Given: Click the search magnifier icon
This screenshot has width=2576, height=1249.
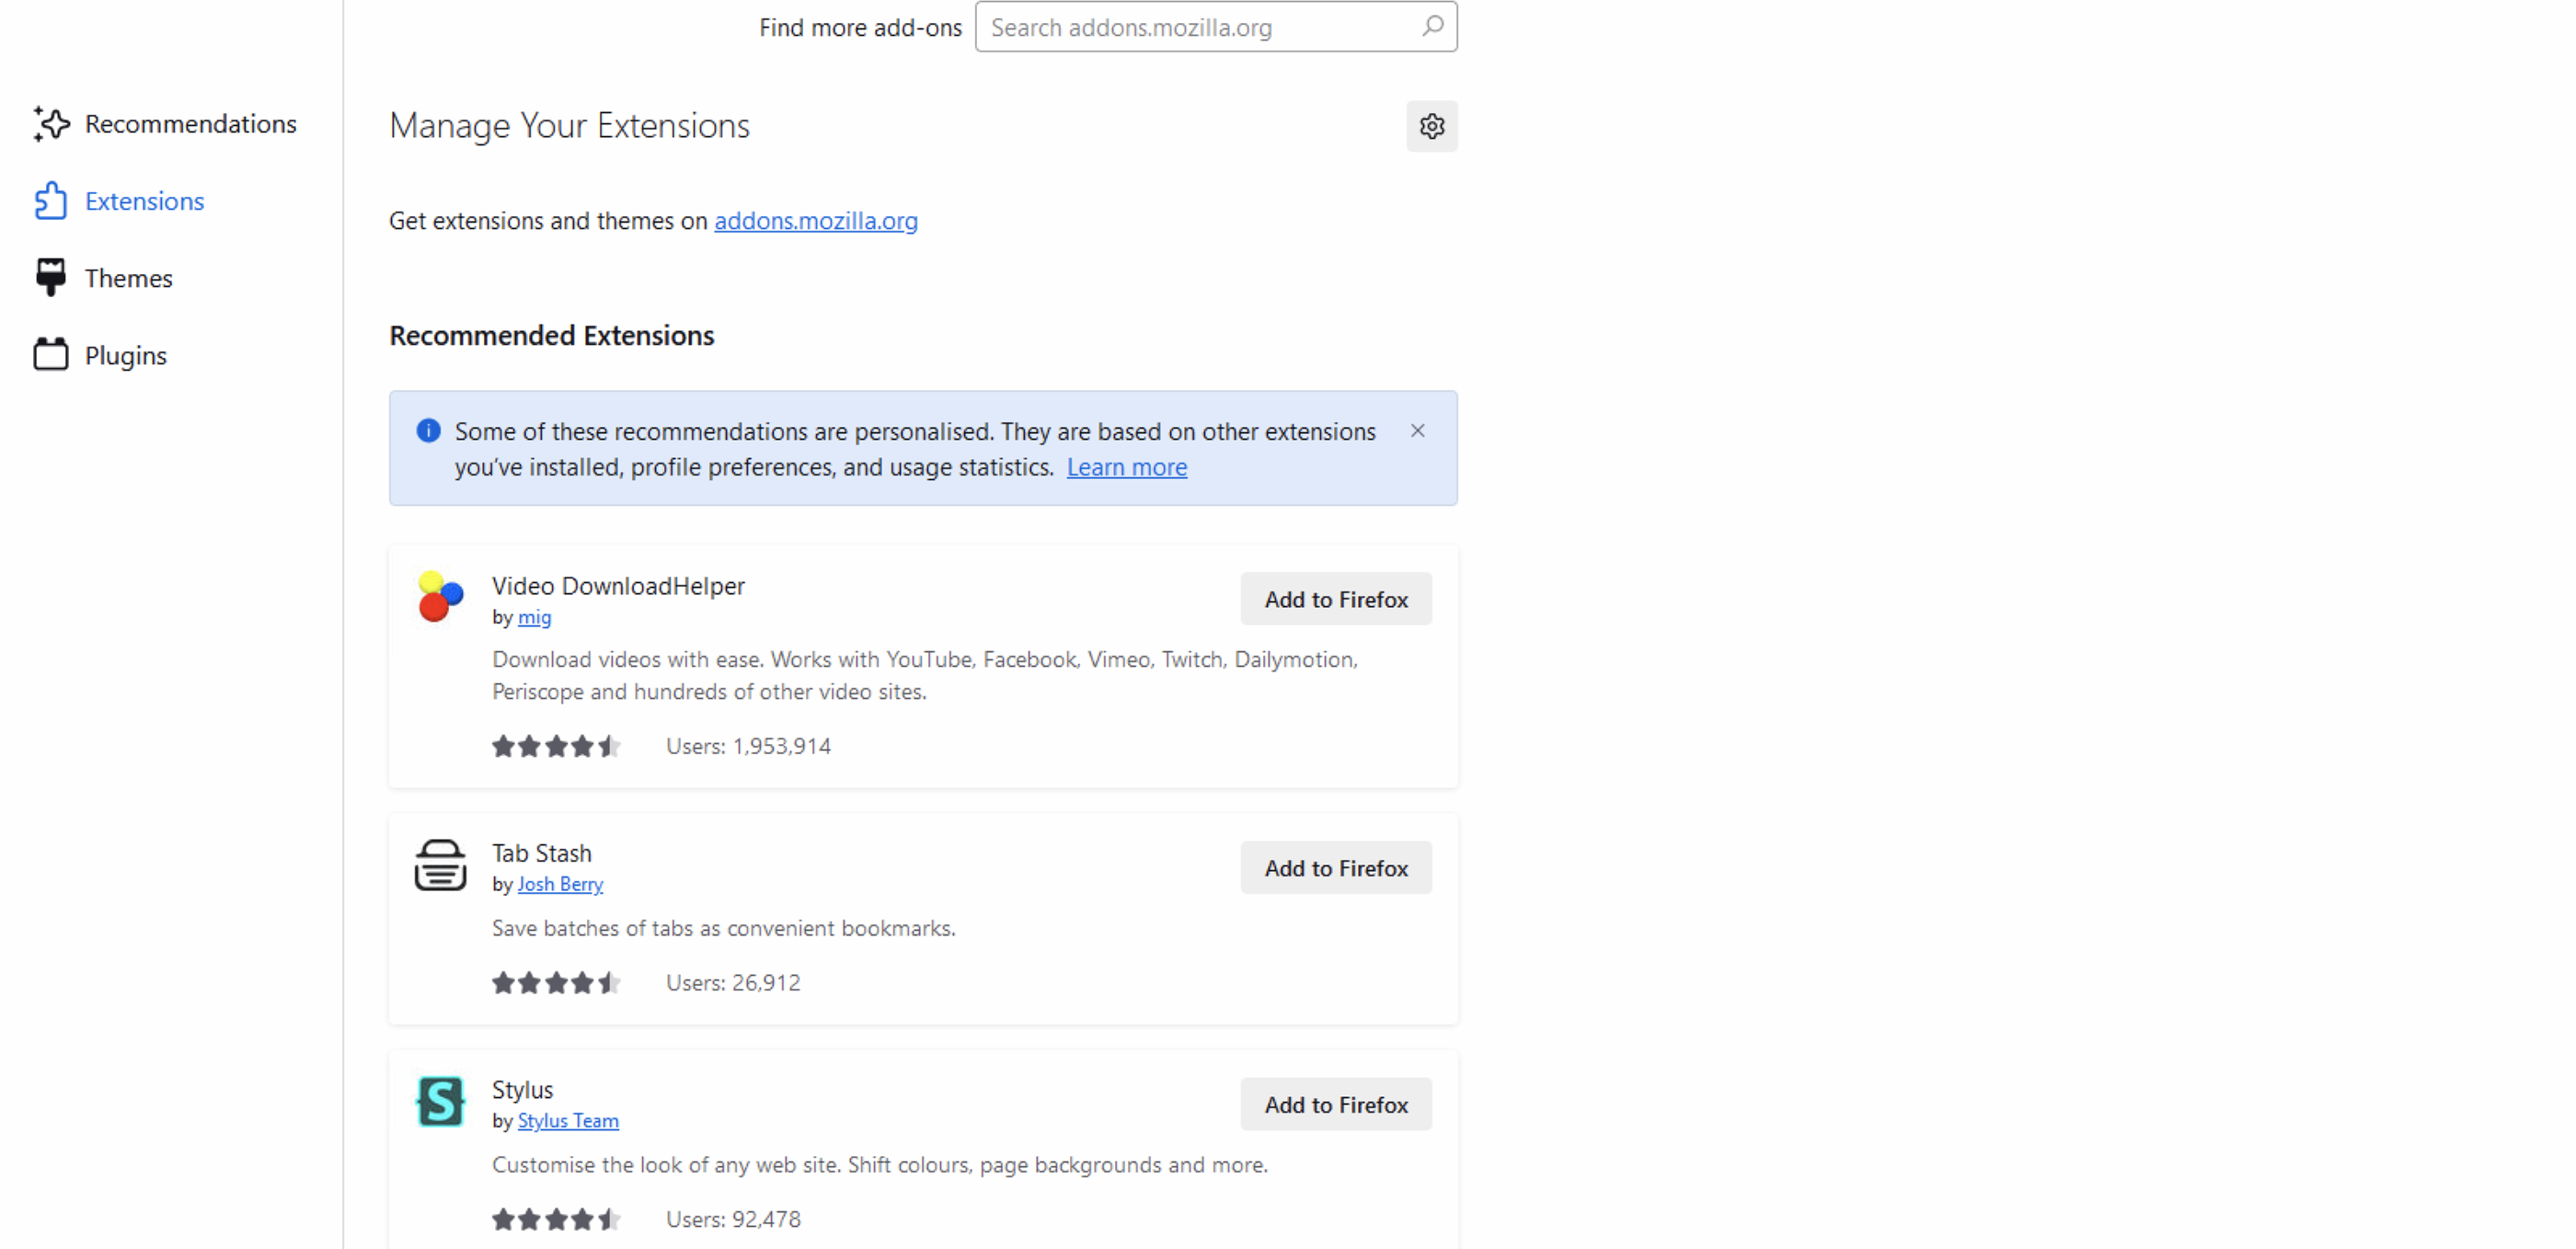Looking at the screenshot, I should tap(1432, 27).
